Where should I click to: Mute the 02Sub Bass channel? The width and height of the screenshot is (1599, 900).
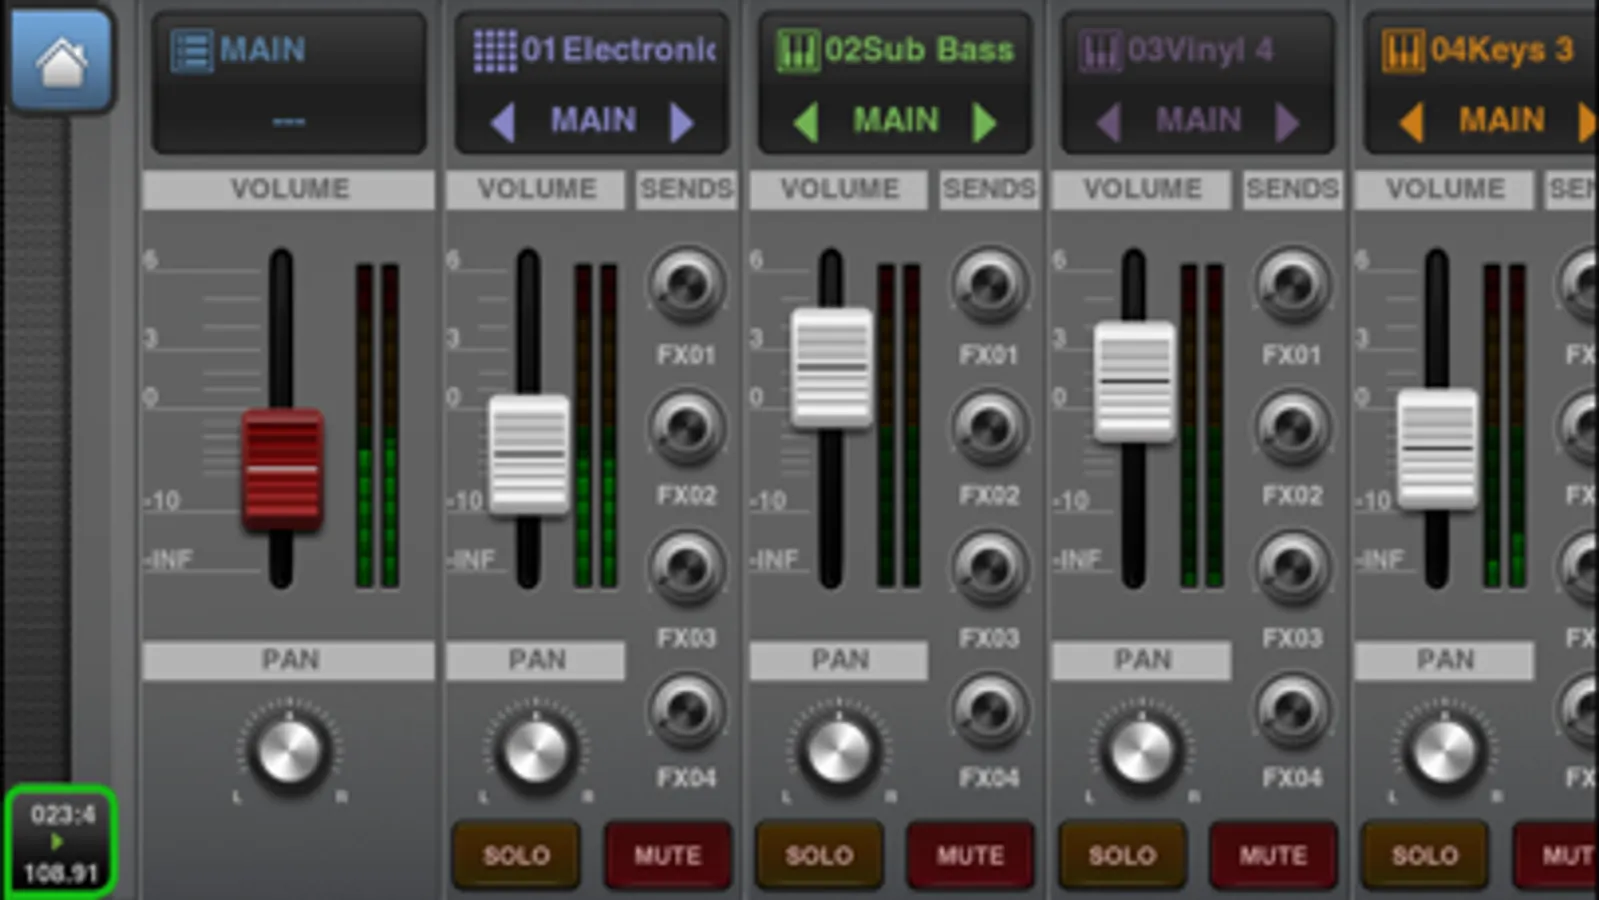pyautogui.click(x=970, y=855)
